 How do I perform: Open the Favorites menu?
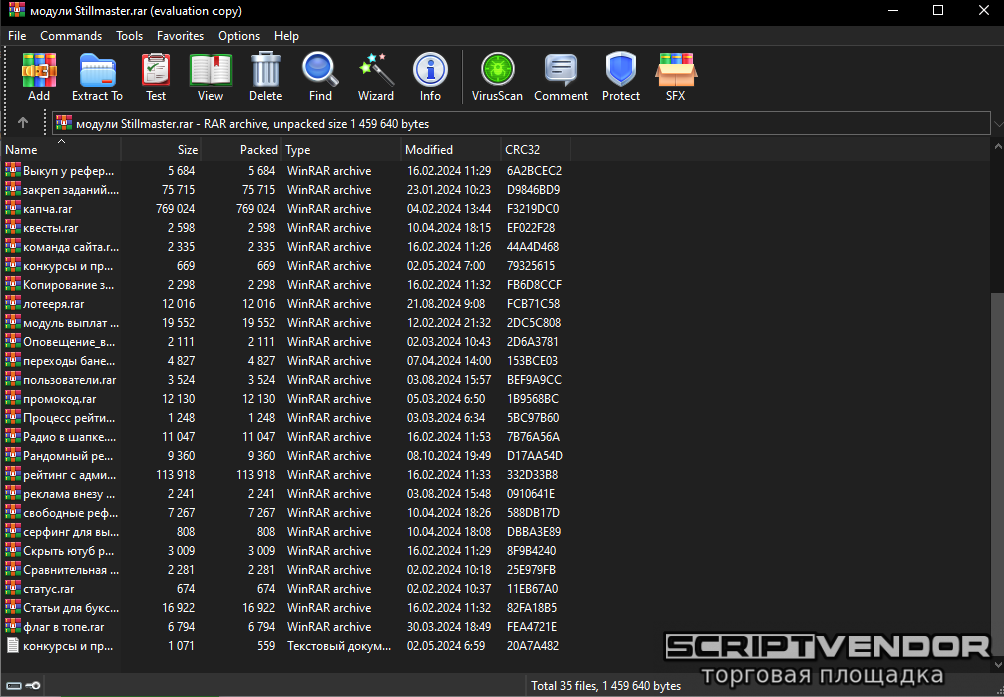[180, 36]
